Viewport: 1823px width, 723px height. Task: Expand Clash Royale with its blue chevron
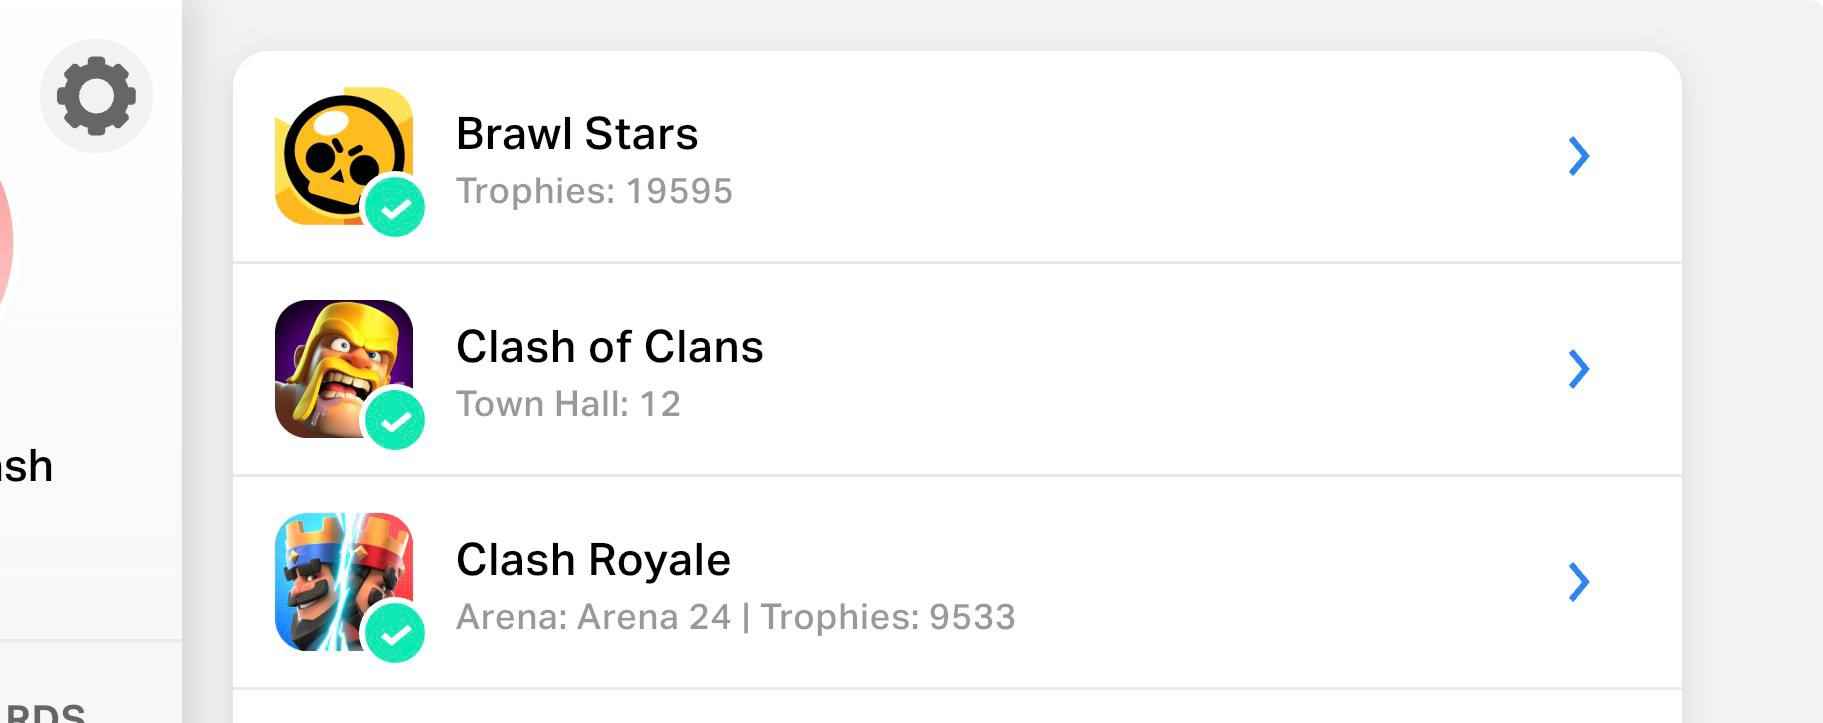[x=1578, y=582]
